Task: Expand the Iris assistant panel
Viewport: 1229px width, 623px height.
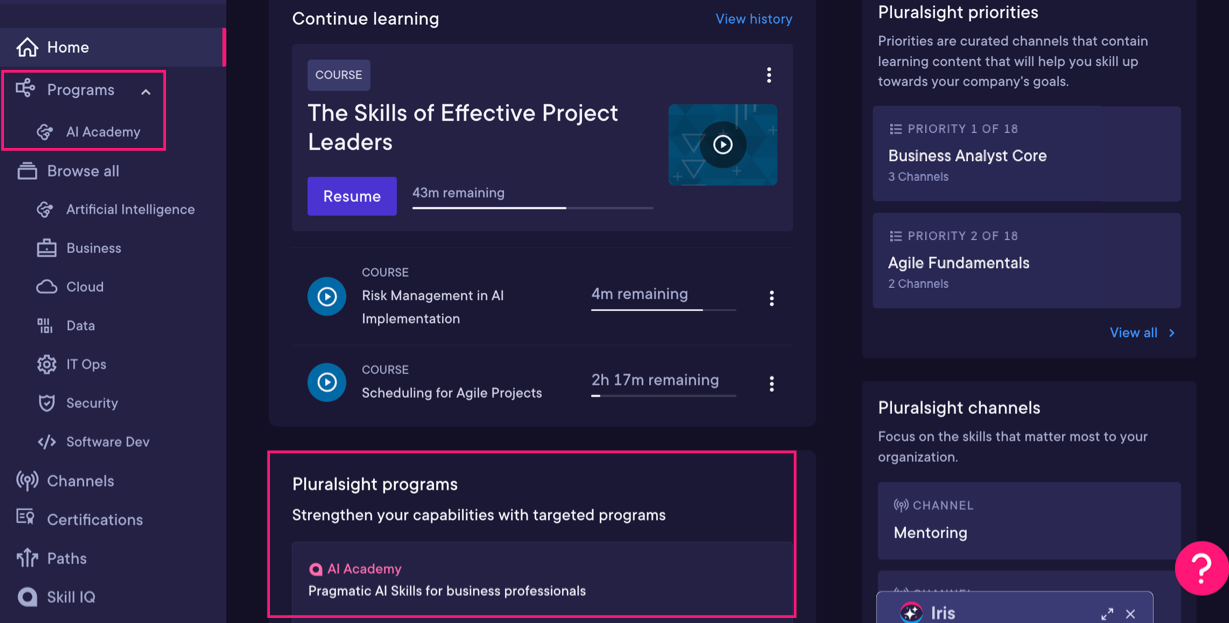Action: [x=1107, y=613]
